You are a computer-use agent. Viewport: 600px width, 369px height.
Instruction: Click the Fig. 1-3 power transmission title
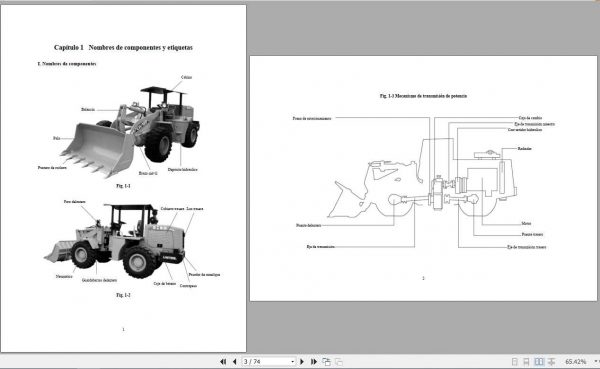point(423,96)
